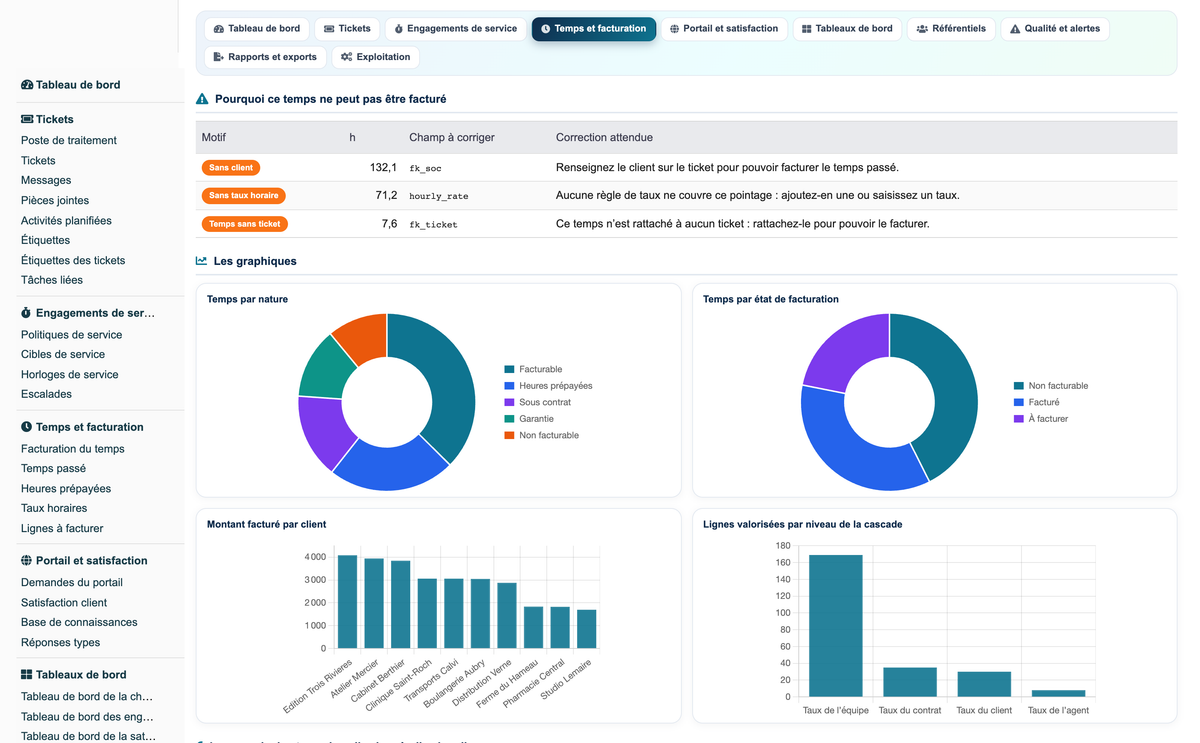
Task: Select the Exploitation tab
Action: [x=375, y=57]
